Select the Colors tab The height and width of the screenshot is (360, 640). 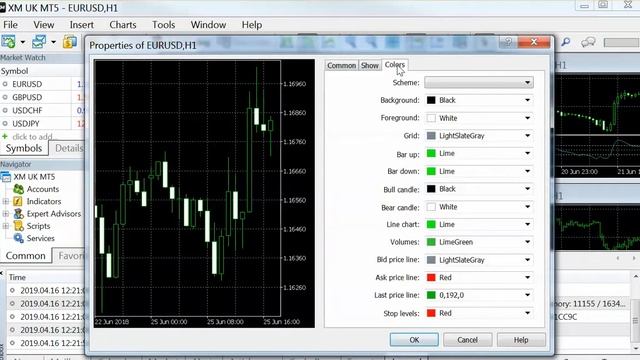(395, 65)
